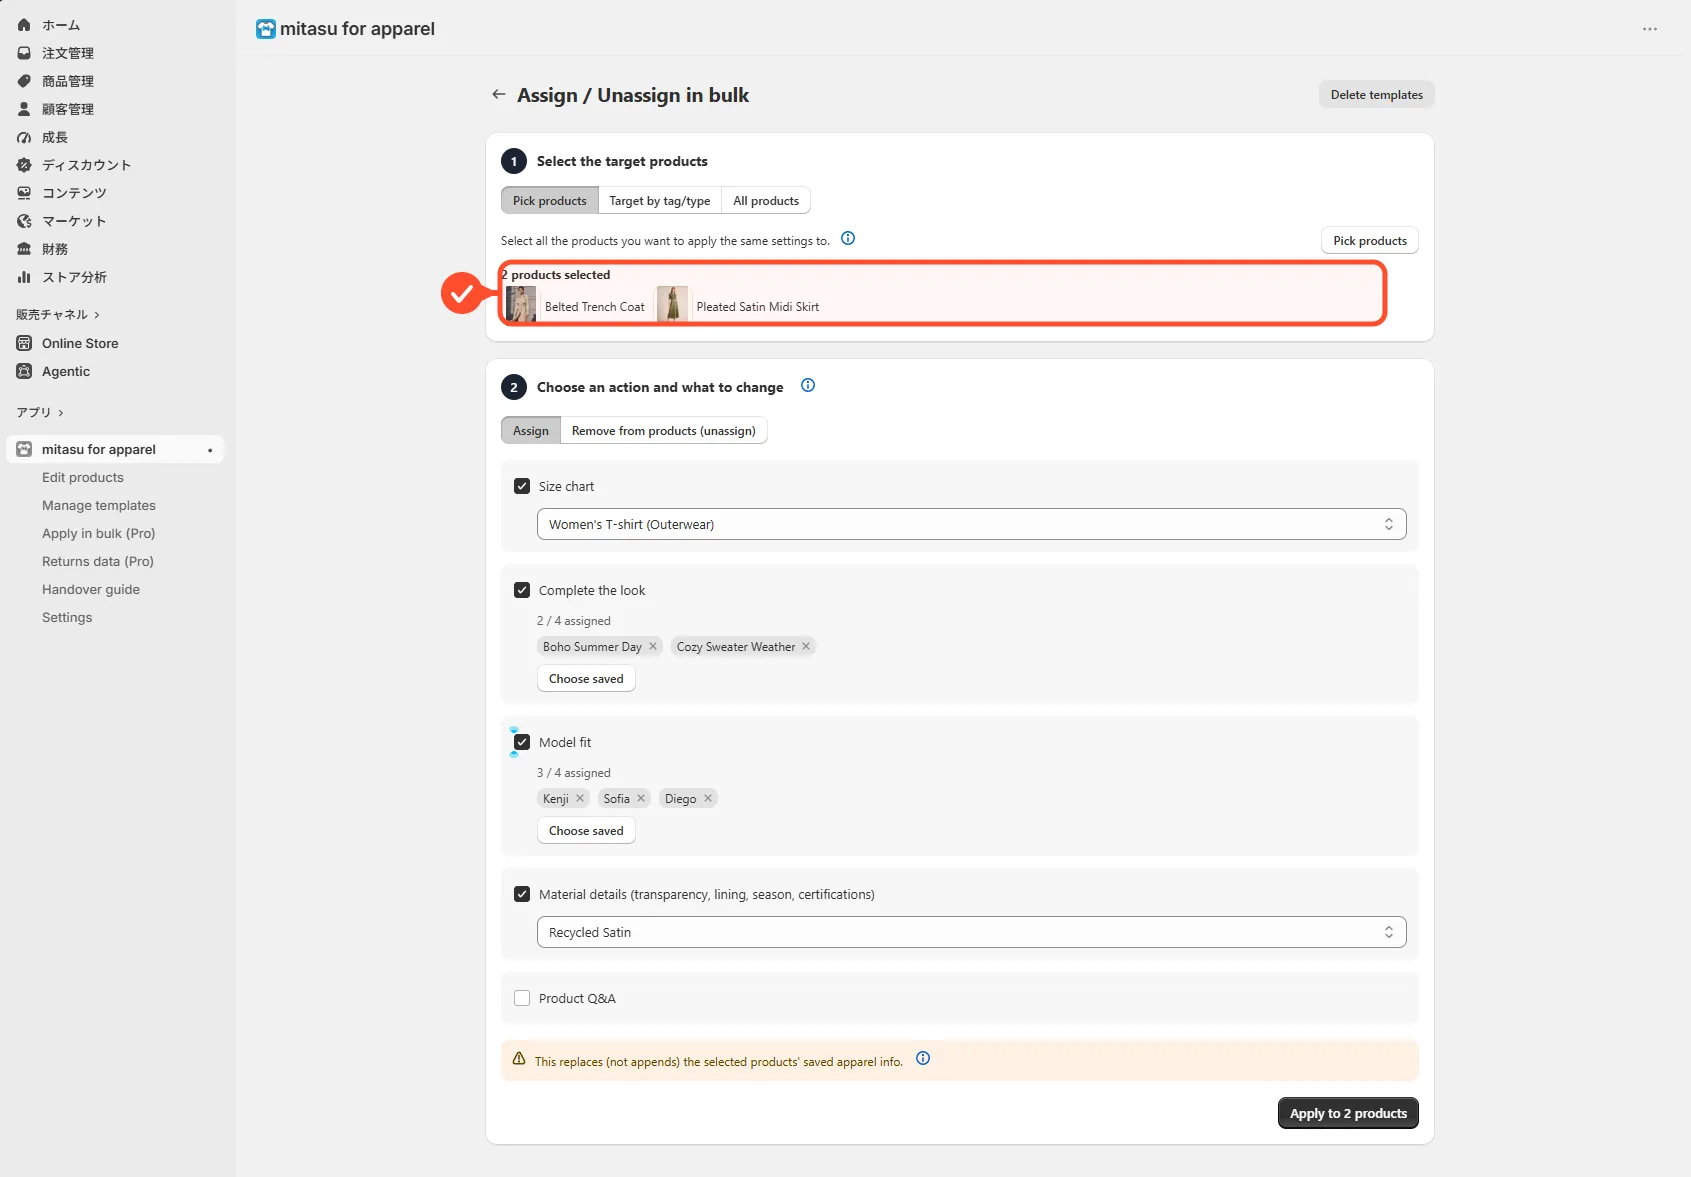The height and width of the screenshot is (1177, 1691).
Task: Click mitasu for apparel sidebar app icon
Action: [x=24, y=449]
